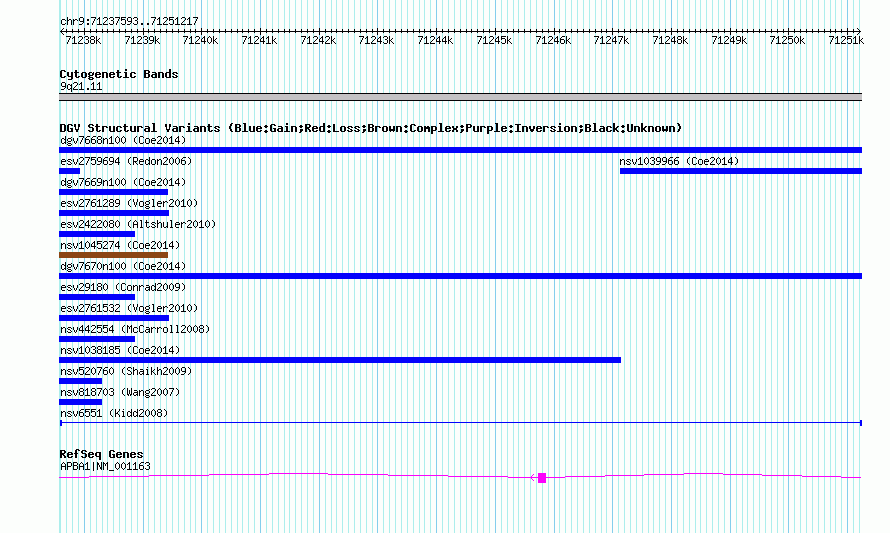Select the thin nsv6551 line feature

pos(461,423)
